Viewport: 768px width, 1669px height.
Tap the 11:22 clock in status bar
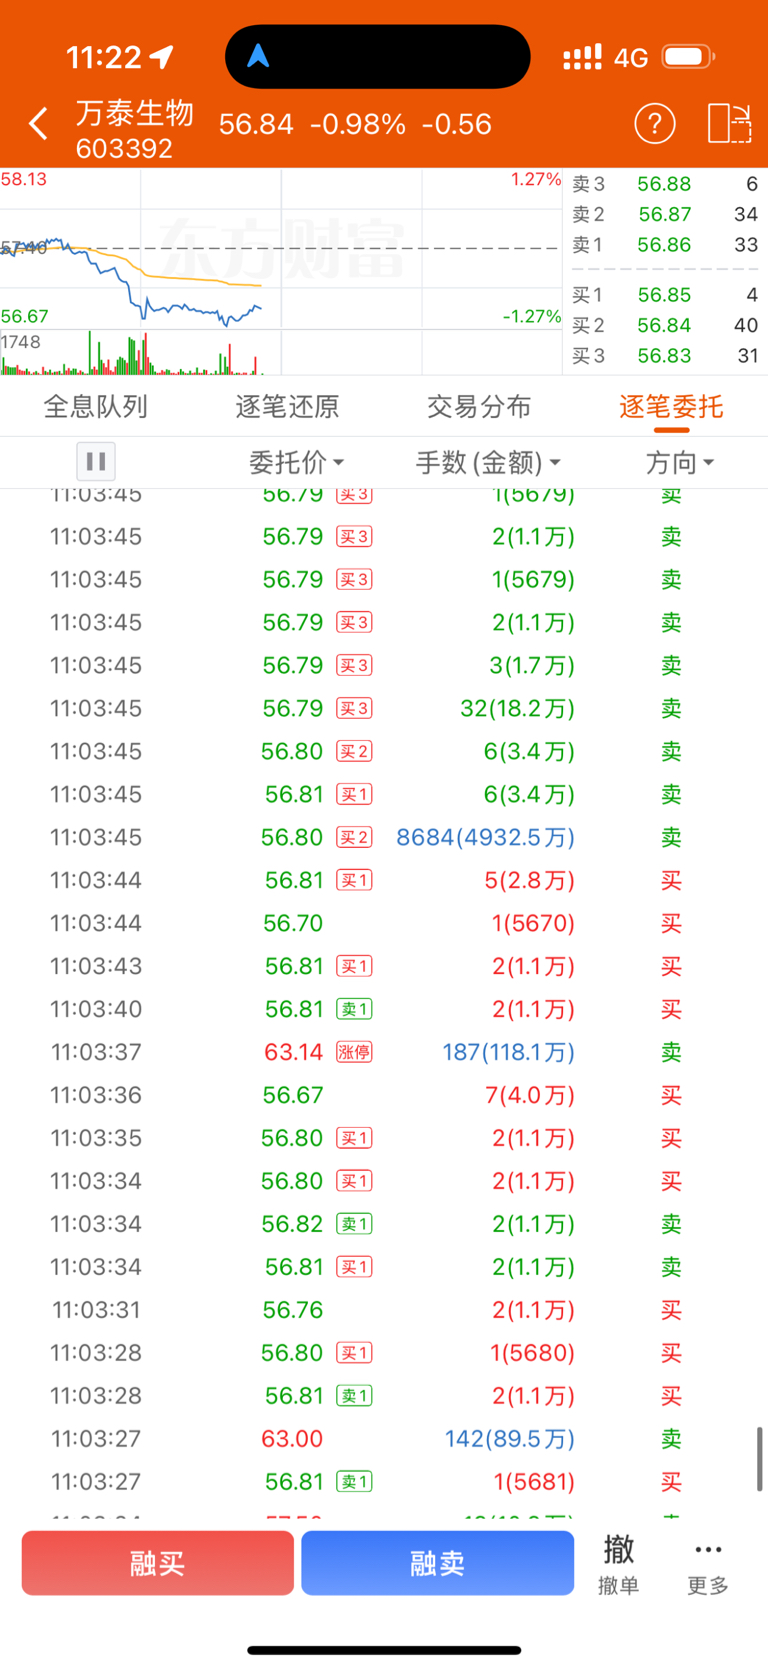click(x=104, y=57)
